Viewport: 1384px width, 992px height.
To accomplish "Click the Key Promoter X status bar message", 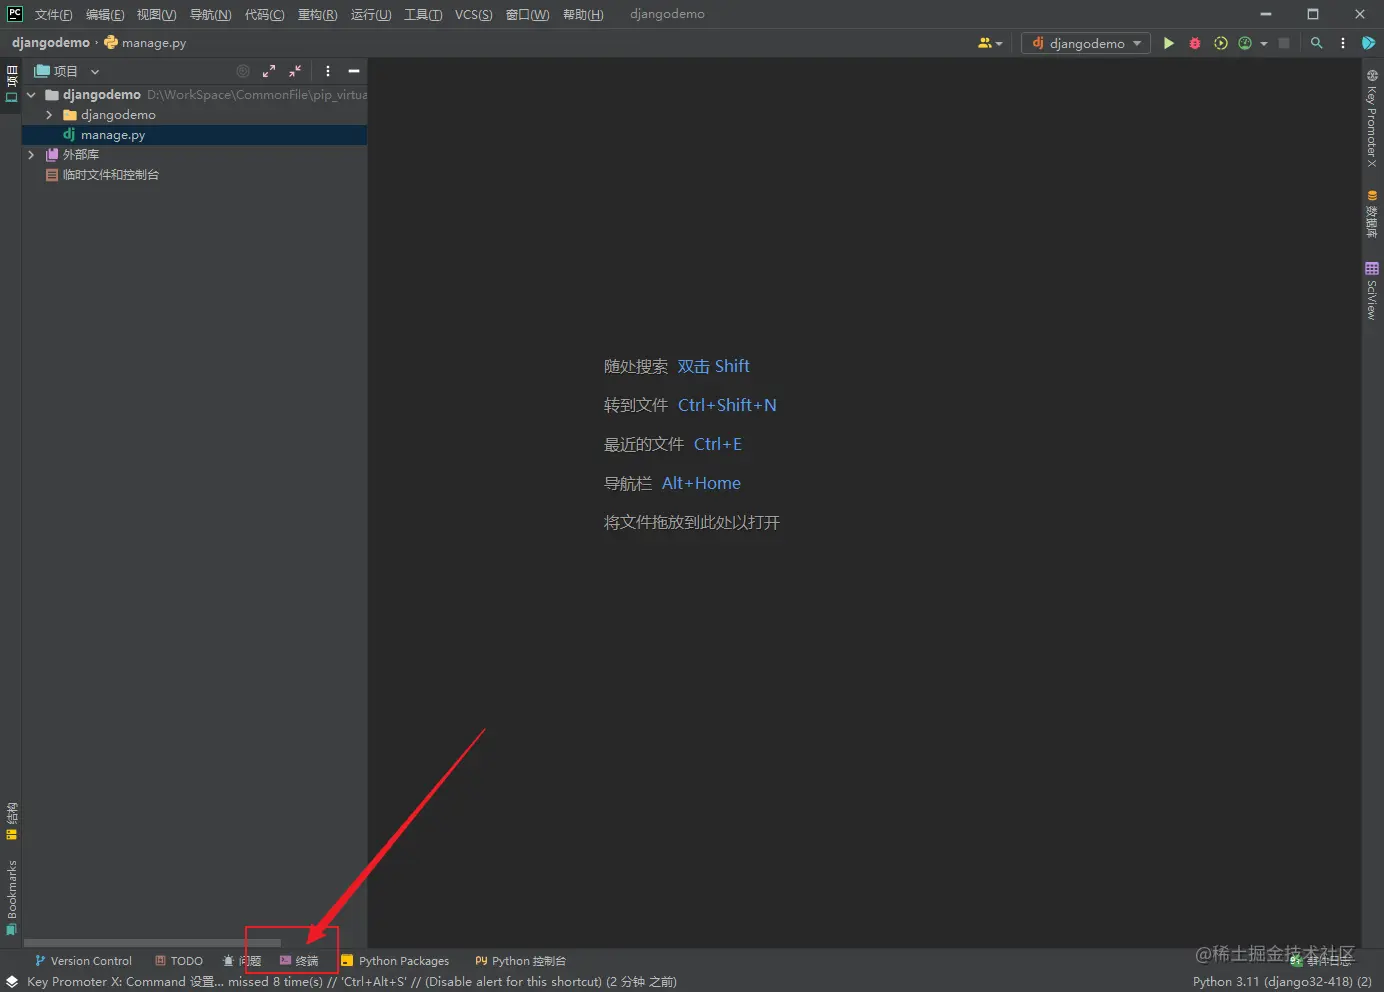I will [352, 982].
